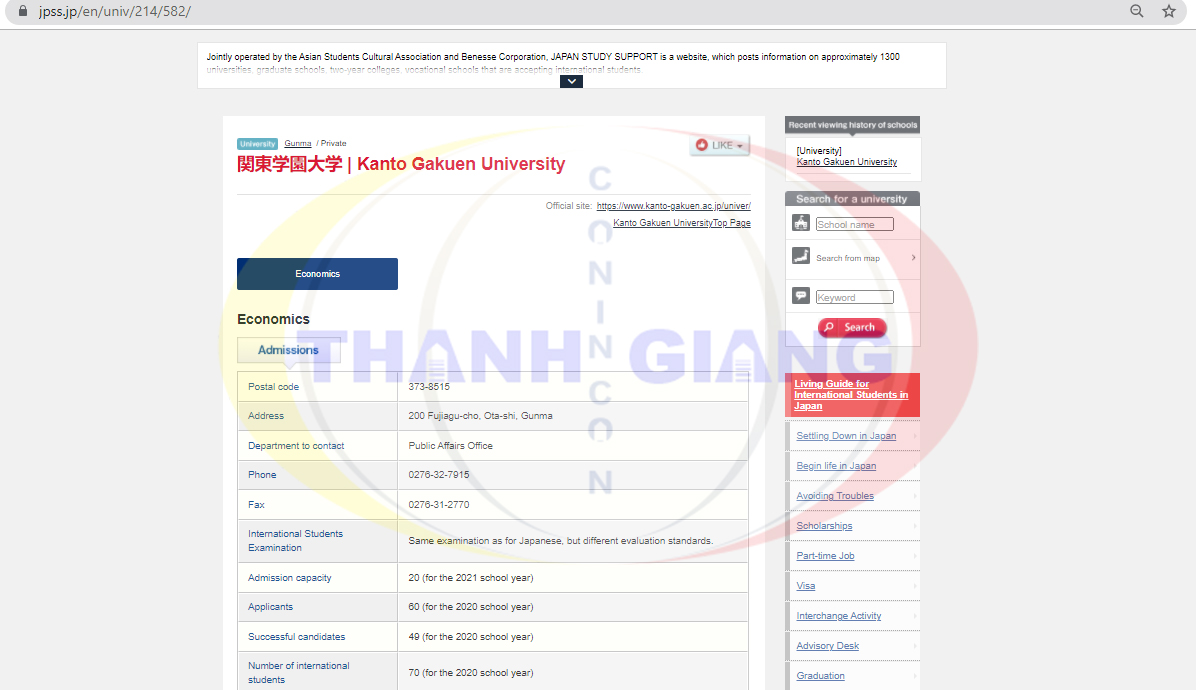Viewport: 1196px width, 690px height.
Task: Type in the School name field
Action: [854, 225]
